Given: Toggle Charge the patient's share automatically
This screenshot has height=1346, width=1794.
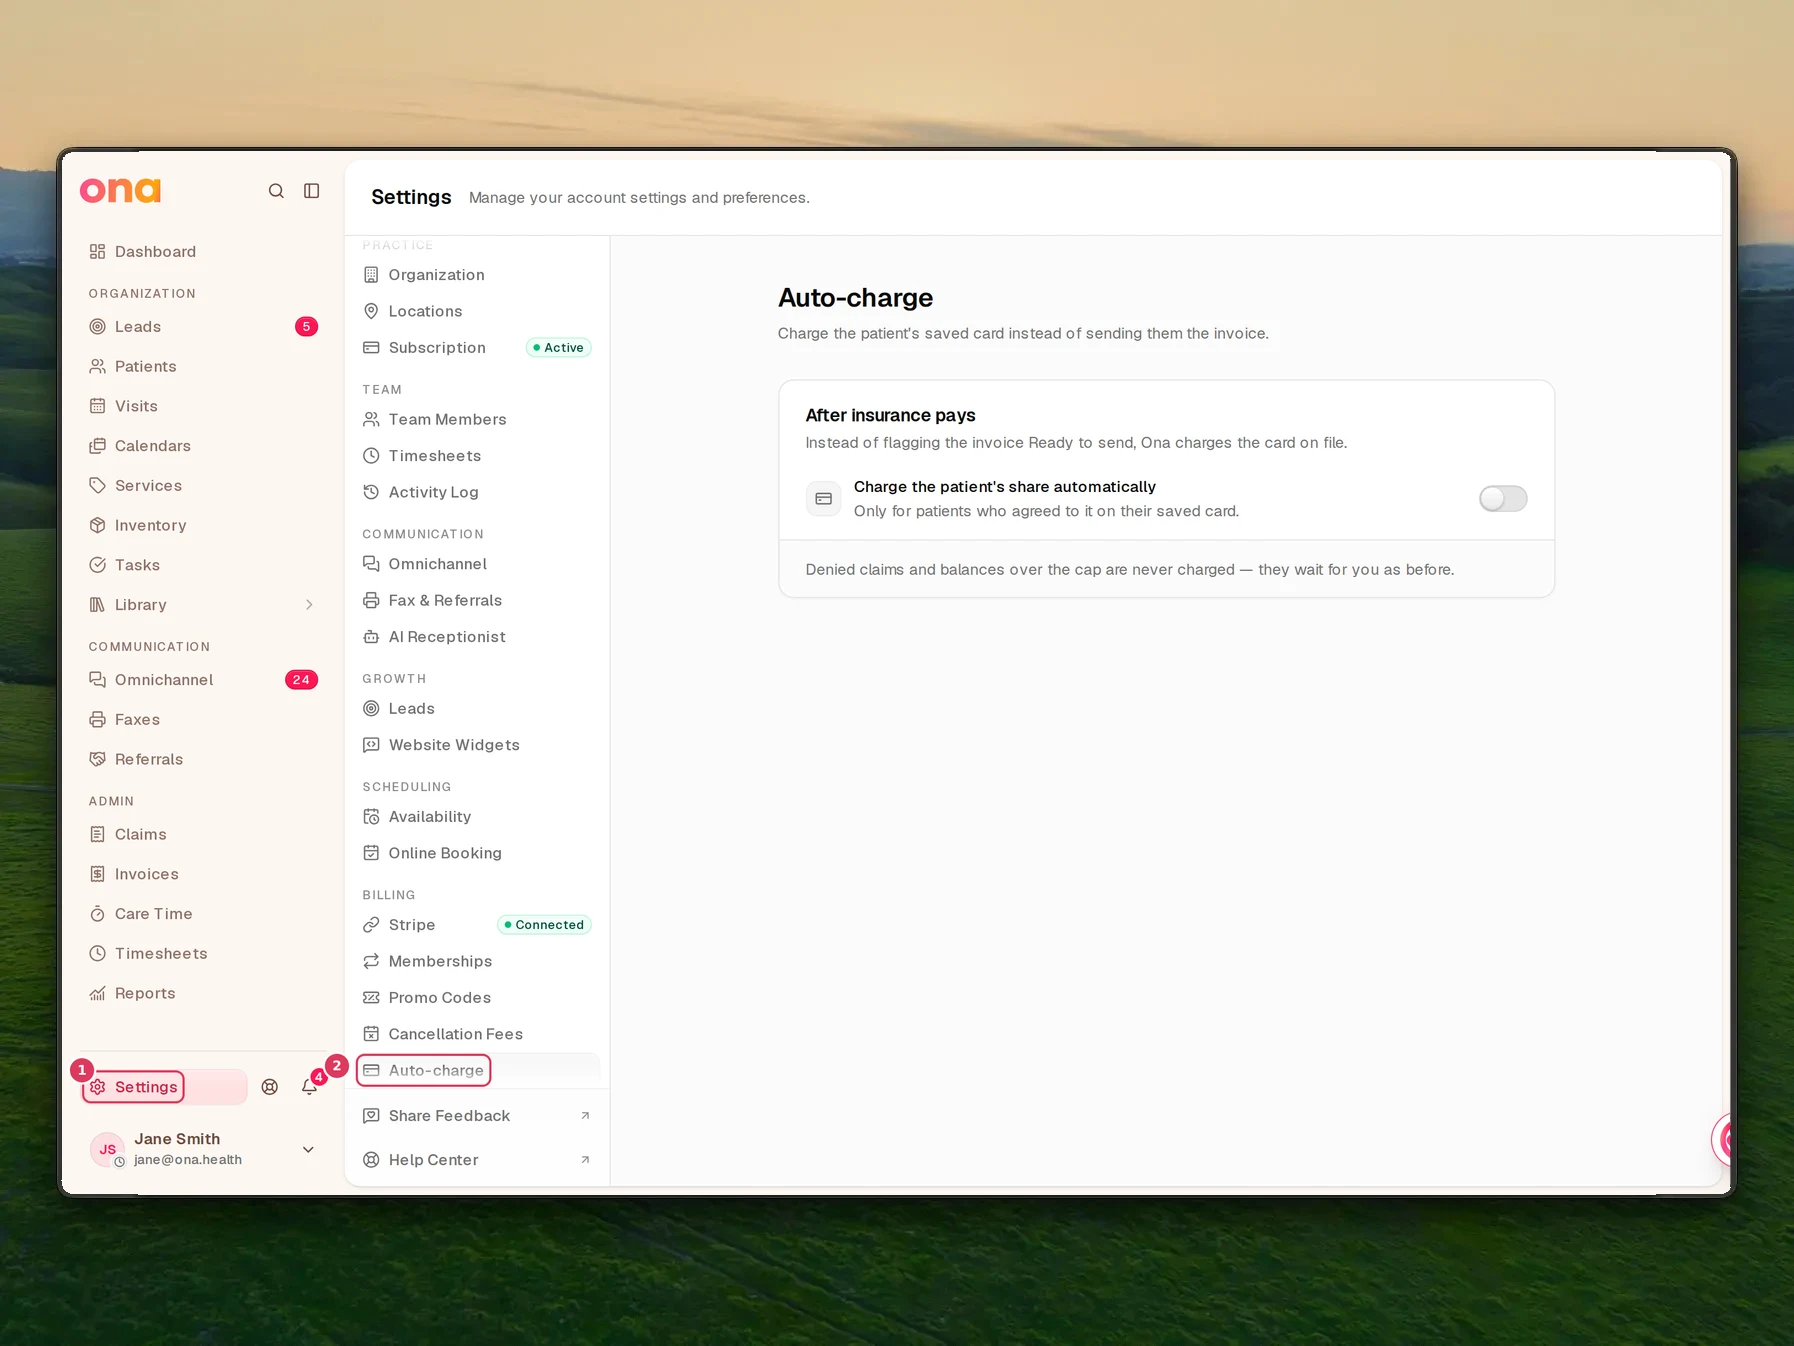Looking at the screenshot, I should [x=1503, y=499].
